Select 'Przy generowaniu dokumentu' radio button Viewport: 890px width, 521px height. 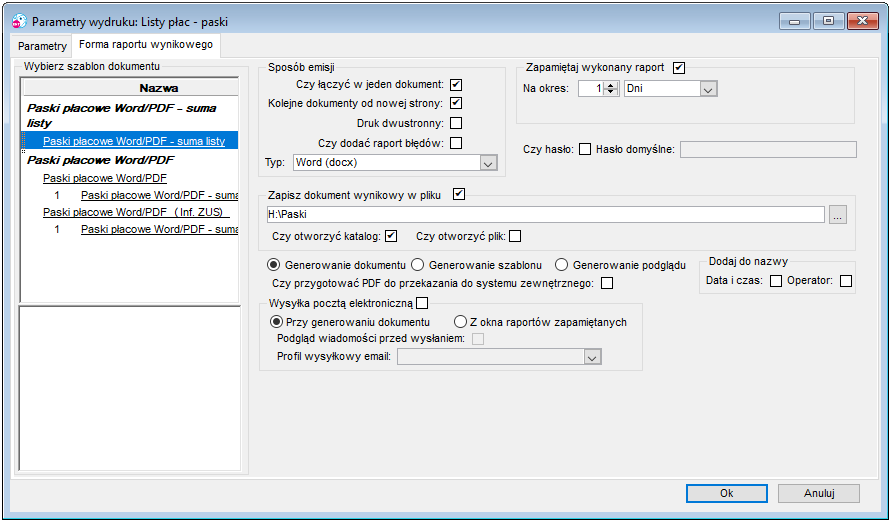point(276,322)
